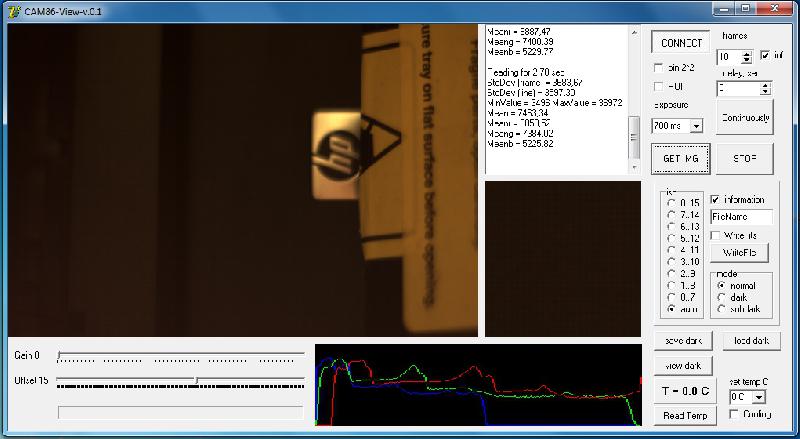Toggle the checkbox below bin 2*2
Image resolution: width=800 pixels, height=439 pixels.
click(659, 87)
